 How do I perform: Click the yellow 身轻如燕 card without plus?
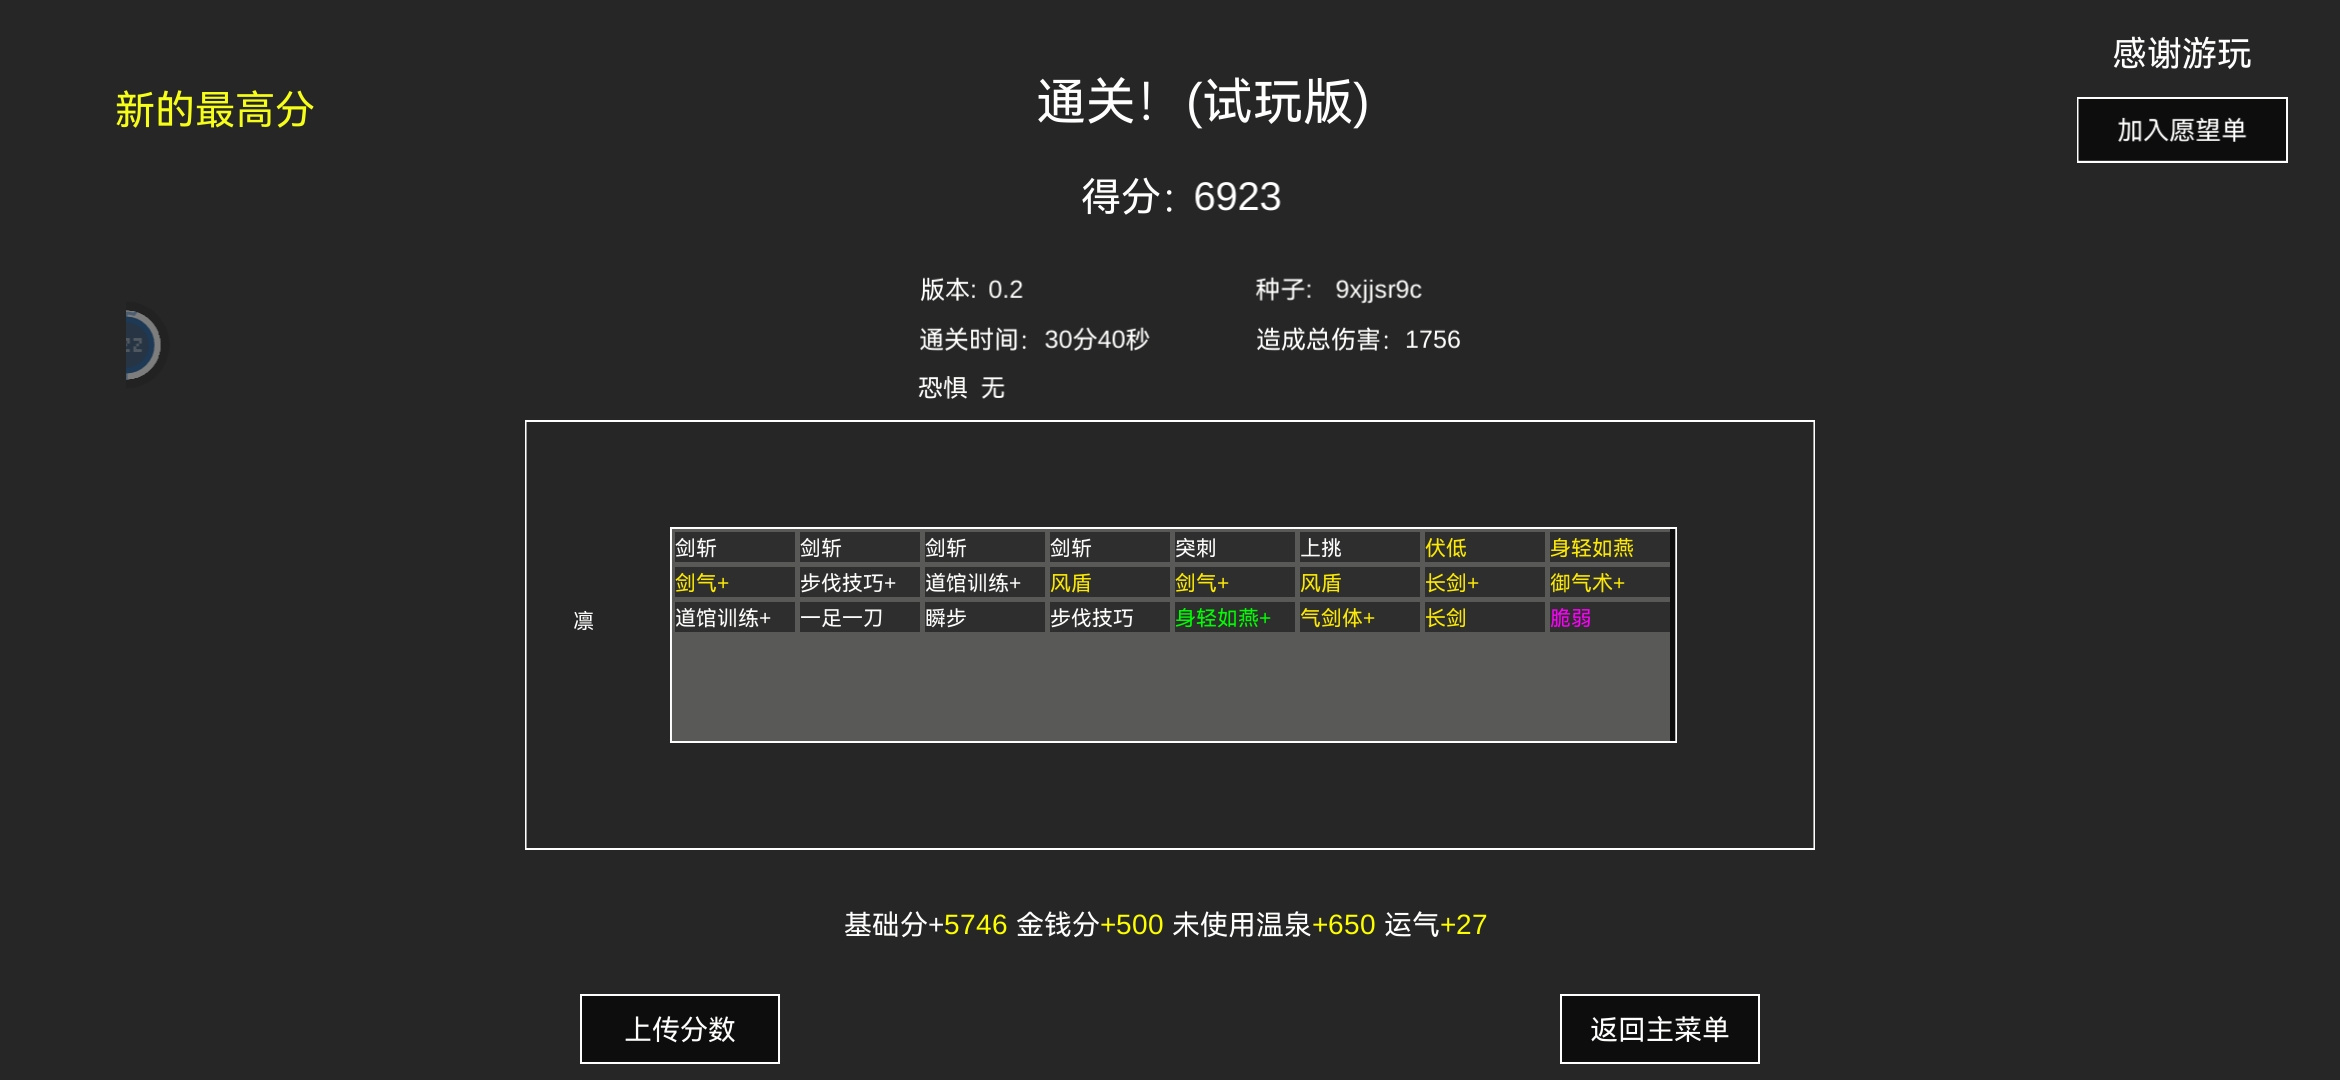1608,548
